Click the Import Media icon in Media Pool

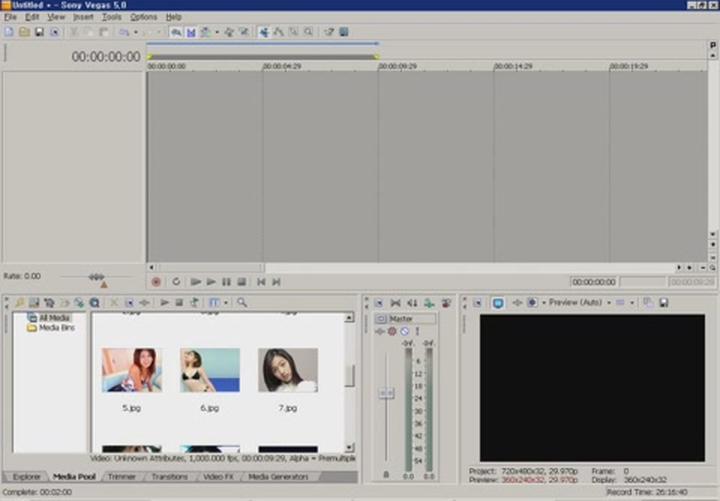[34, 303]
